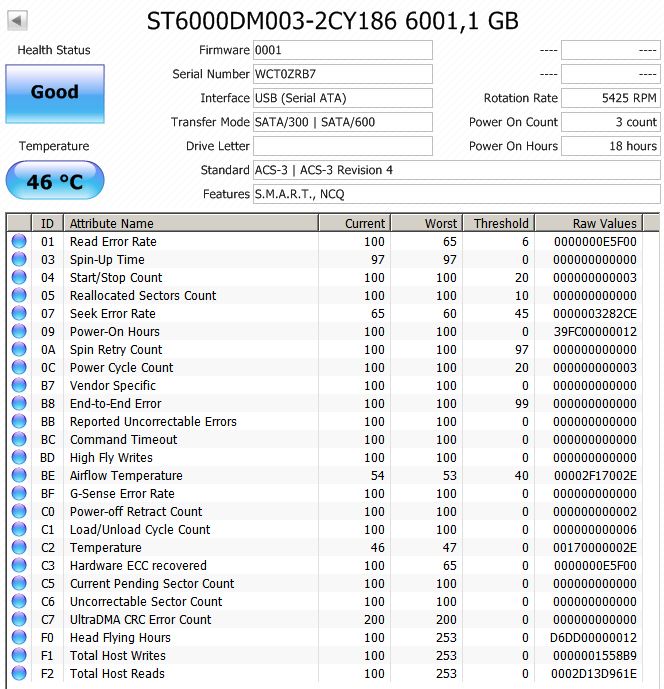Click raw value 0002D13D961E
The height and width of the screenshot is (689, 664).
tap(594, 674)
